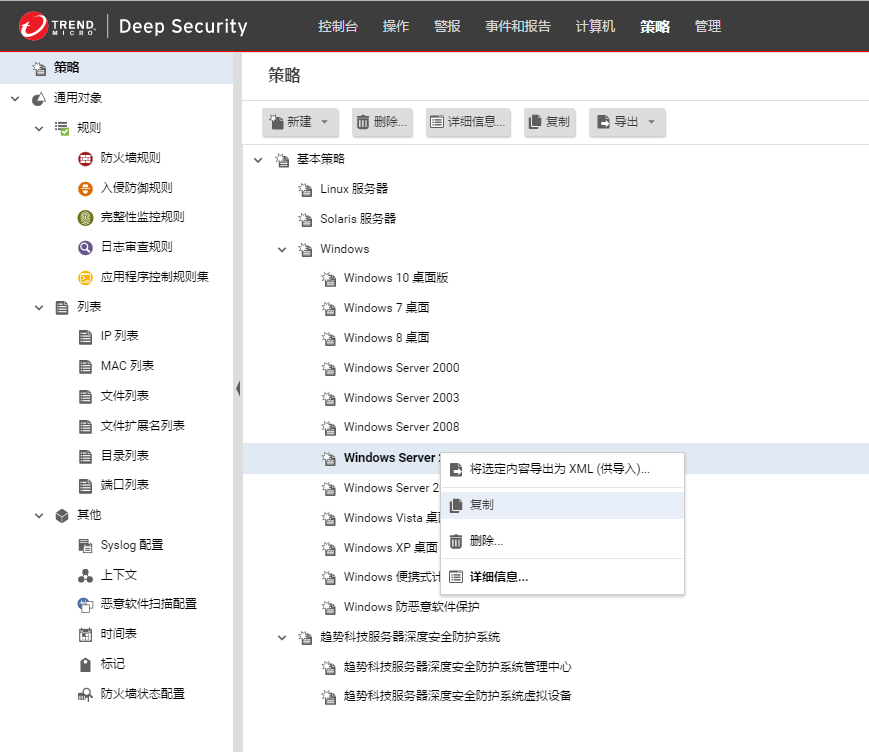
Task: Open the 新建 dropdown button
Action: point(324,122)
